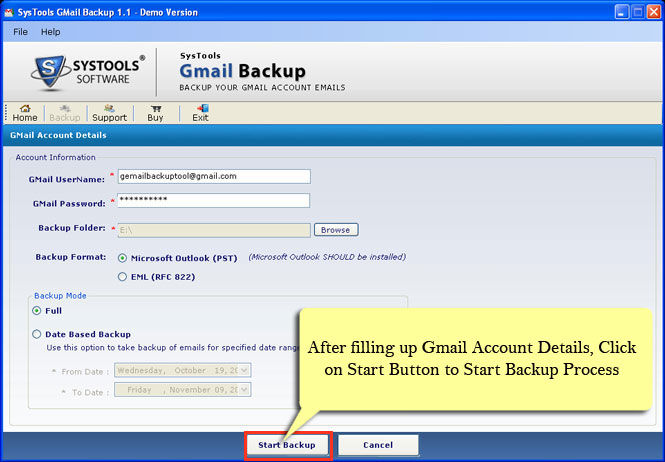The image size is (665, 462).
Task: Open the Support toolbar icon
Action: [109, 113]
